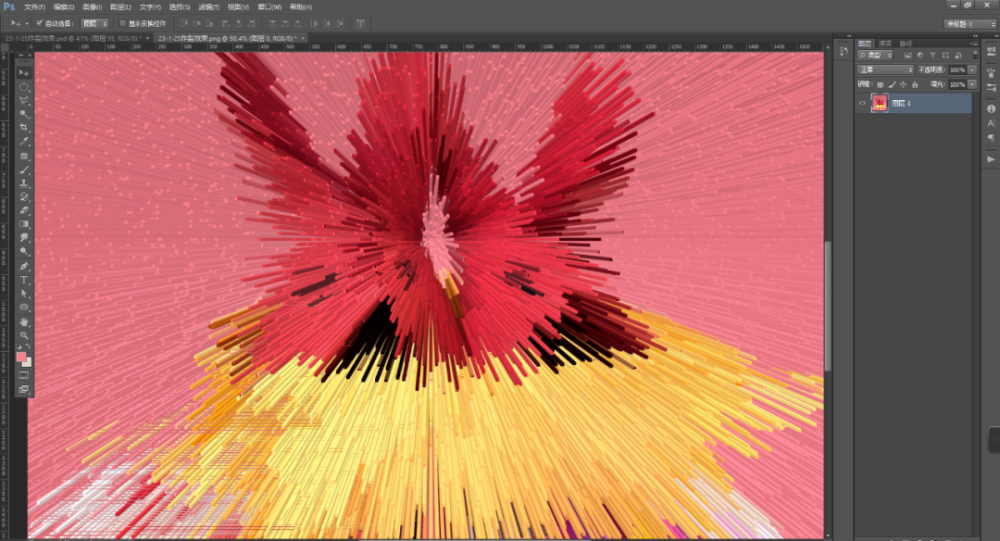Select the Eyedropper tool
The height and width of the screenshot is (541, 1000).
coord(24,142)
